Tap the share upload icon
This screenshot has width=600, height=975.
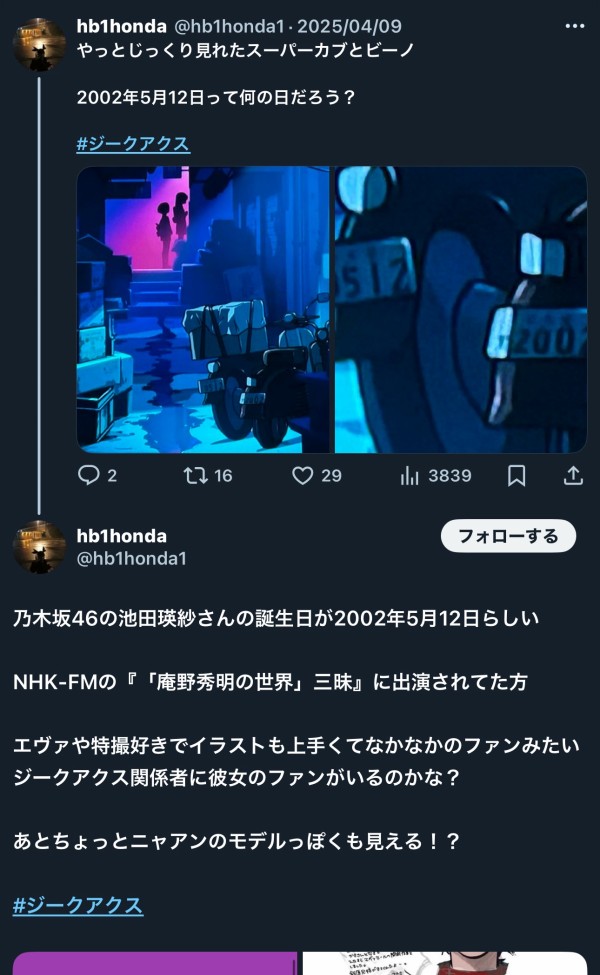click(573, 476)
